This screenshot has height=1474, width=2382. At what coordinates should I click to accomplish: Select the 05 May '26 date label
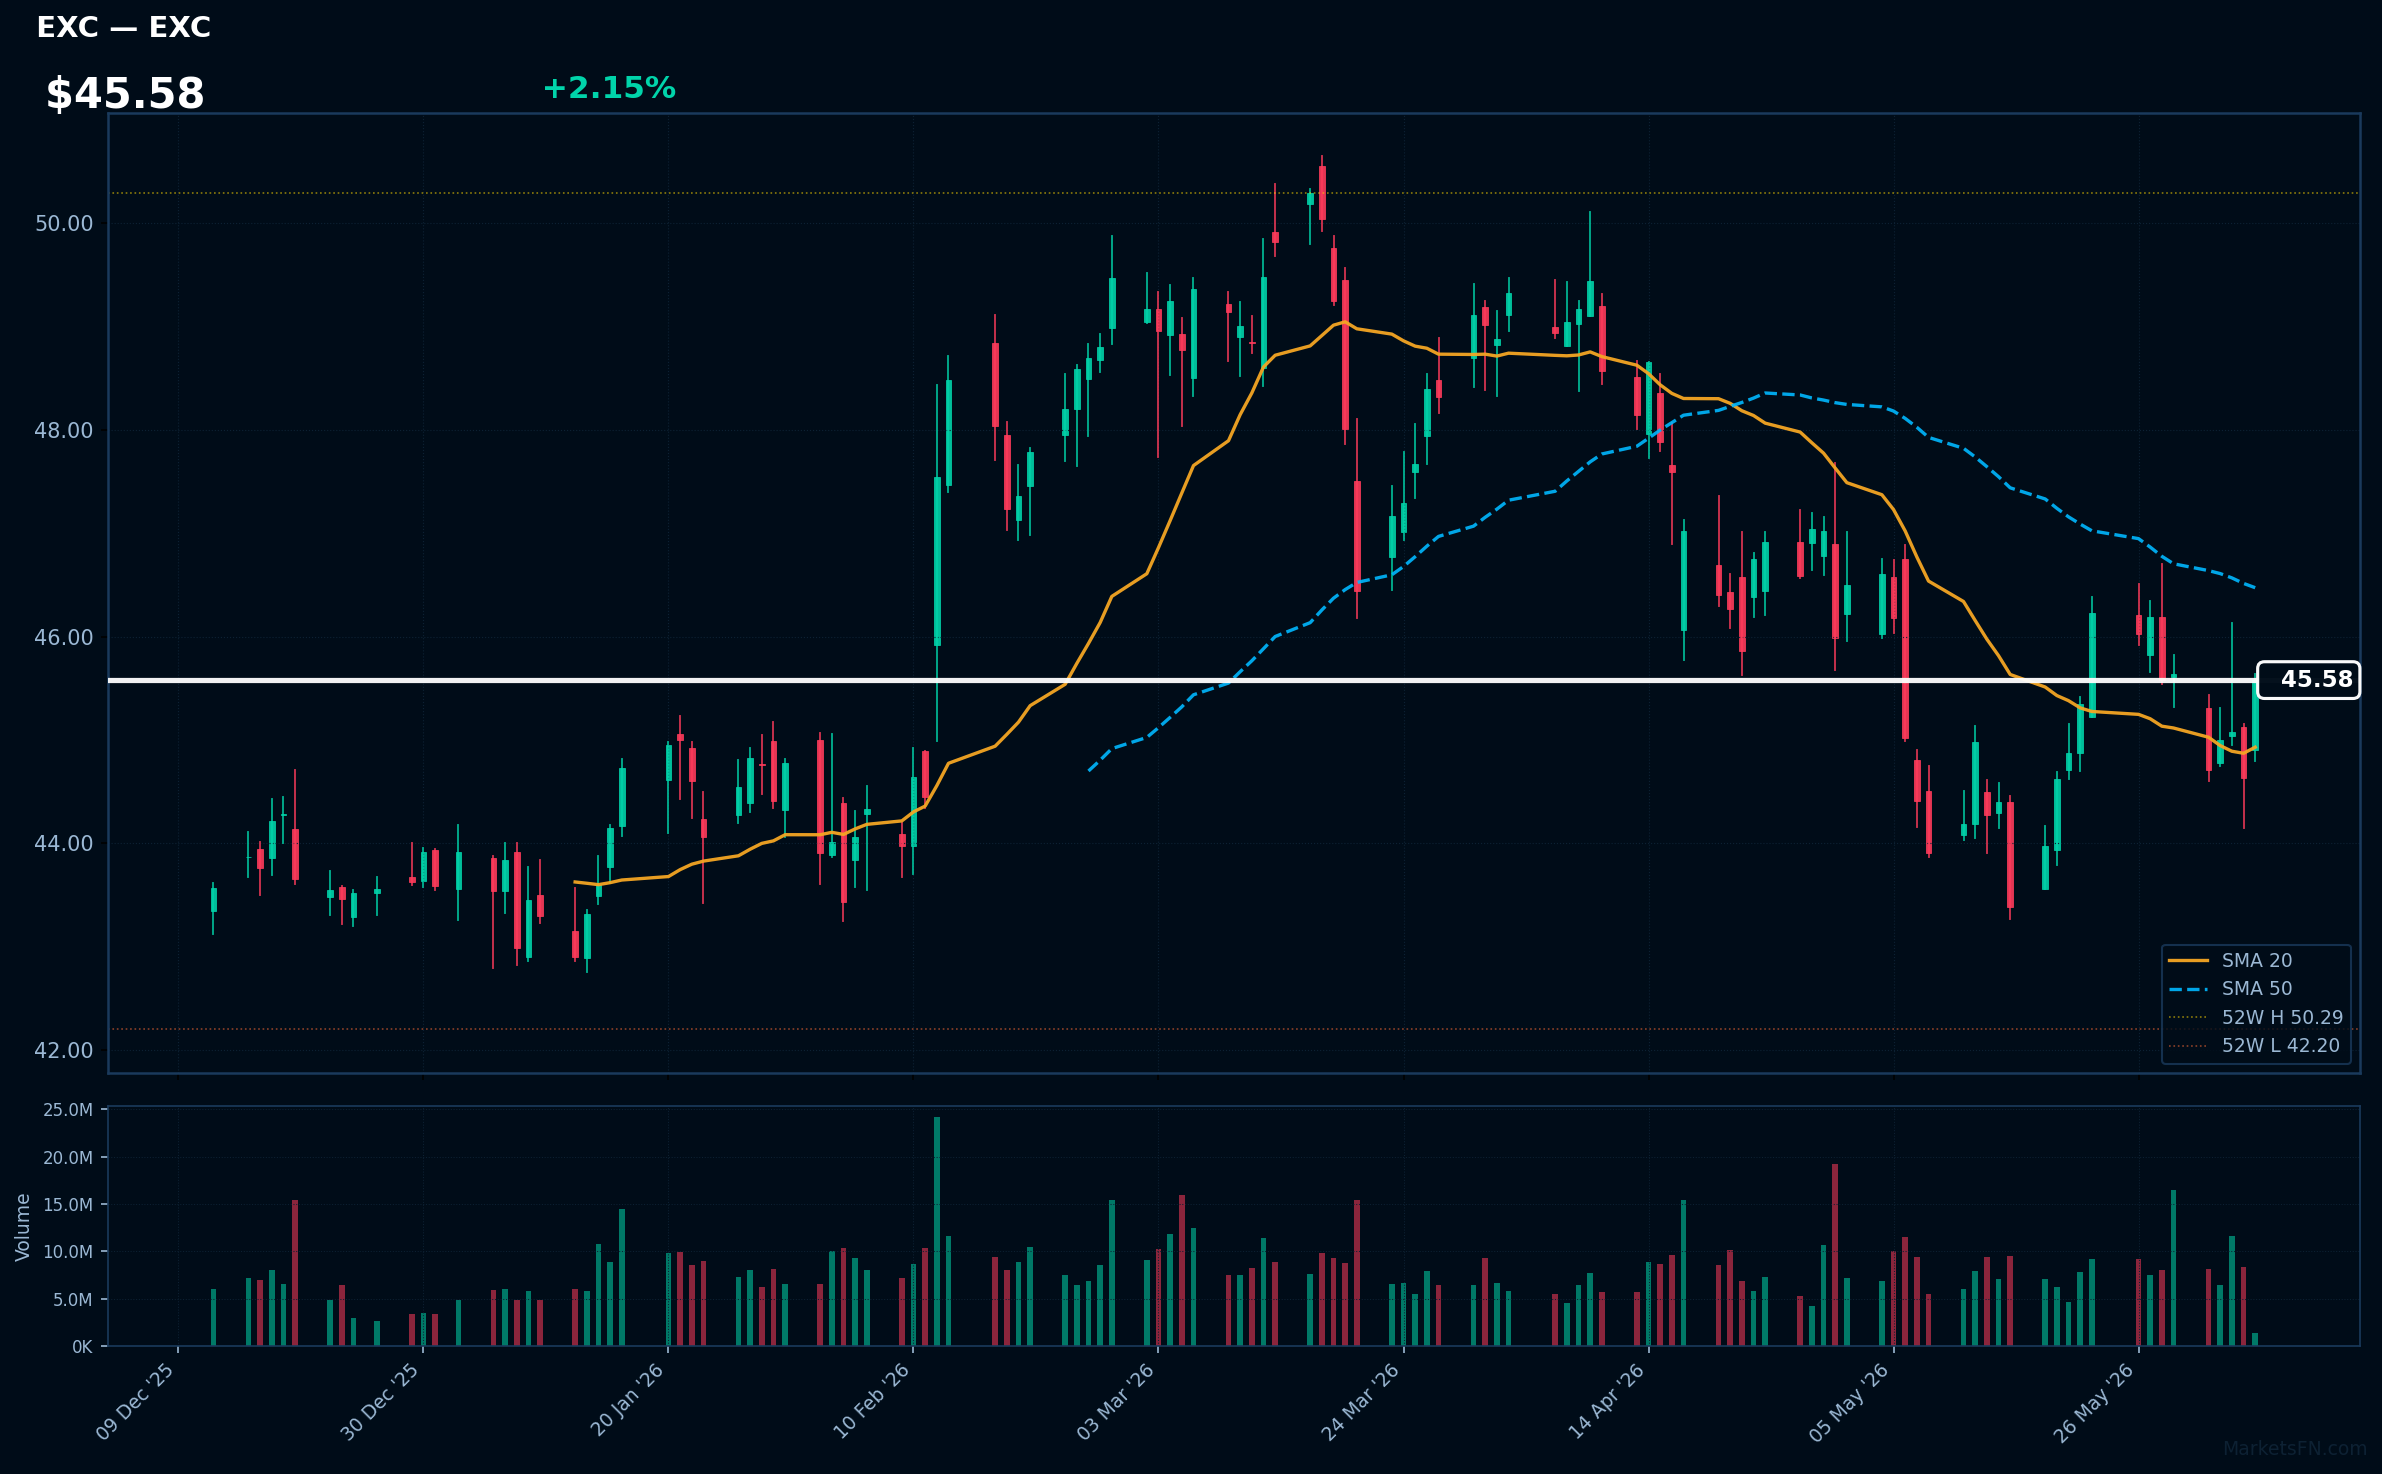(x=1849, y=1402)
